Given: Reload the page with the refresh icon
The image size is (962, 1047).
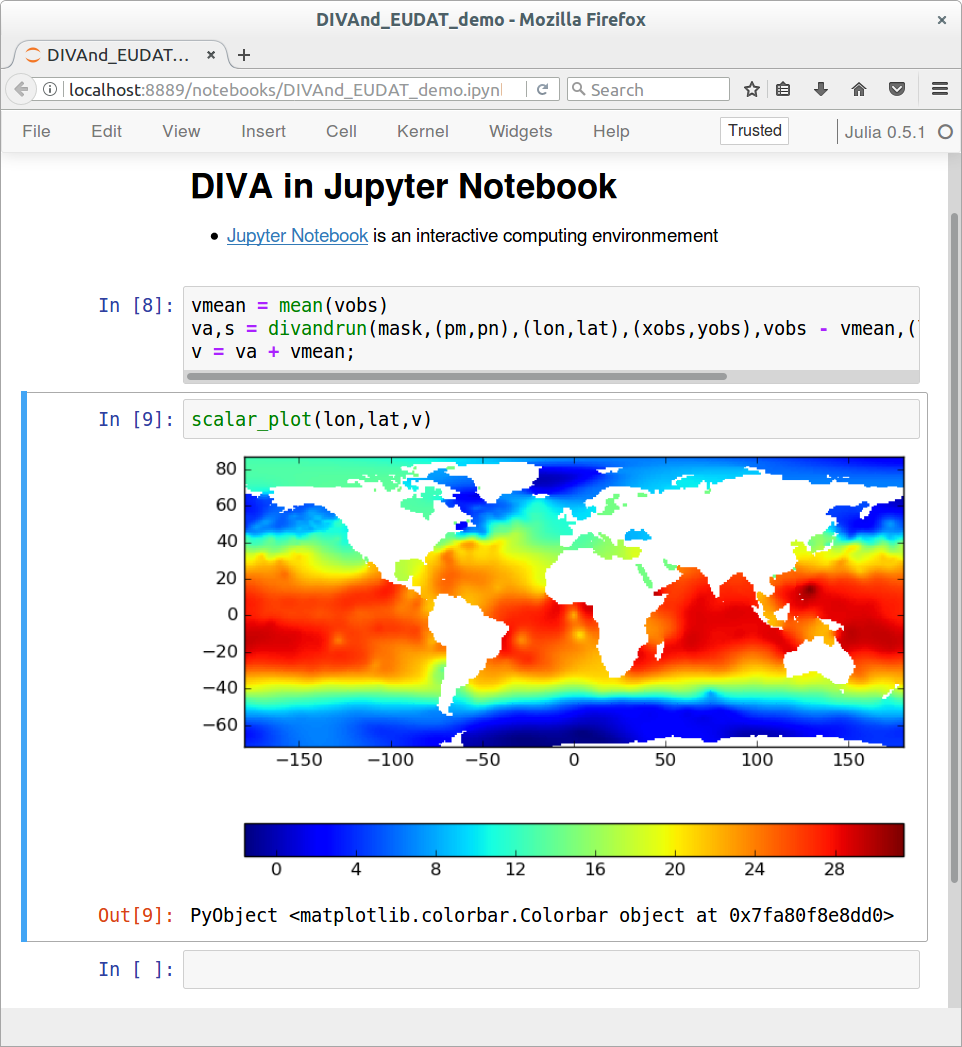Looking at the screenshot, I should point(543,90).
